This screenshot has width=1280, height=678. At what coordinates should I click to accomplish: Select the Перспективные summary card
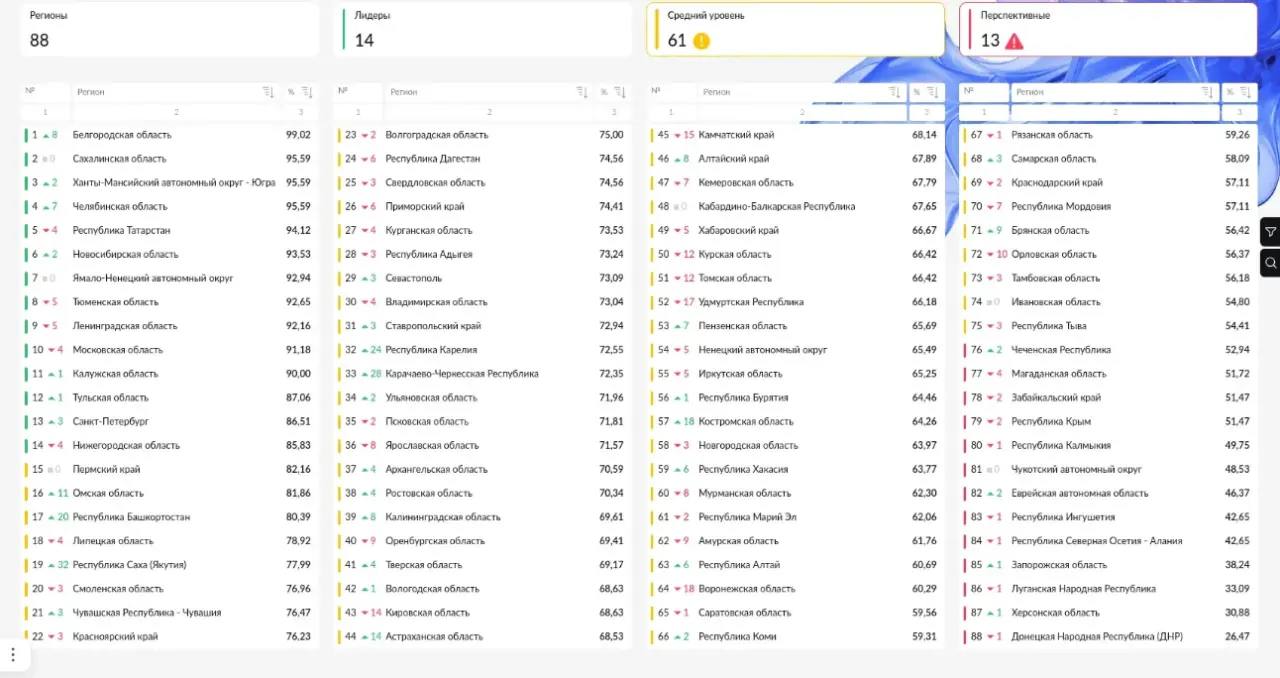pos(1107,29)
